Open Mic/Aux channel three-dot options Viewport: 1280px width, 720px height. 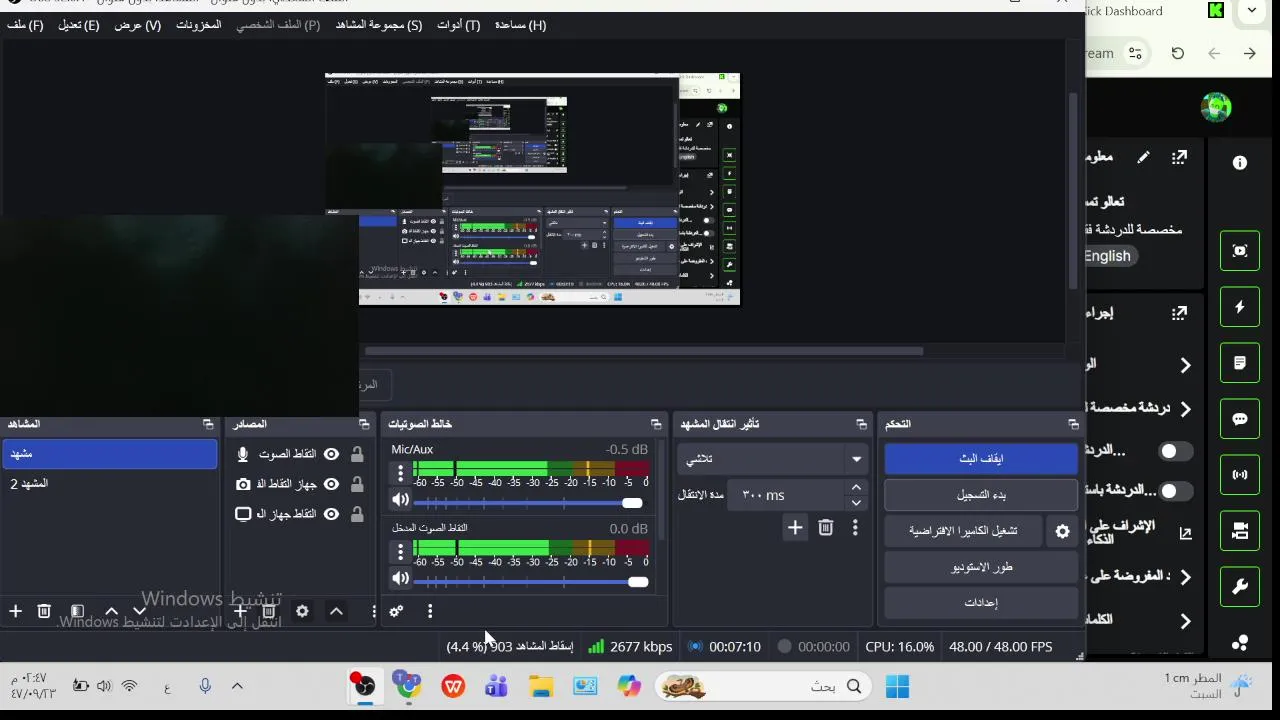click(x=401, y=473)
